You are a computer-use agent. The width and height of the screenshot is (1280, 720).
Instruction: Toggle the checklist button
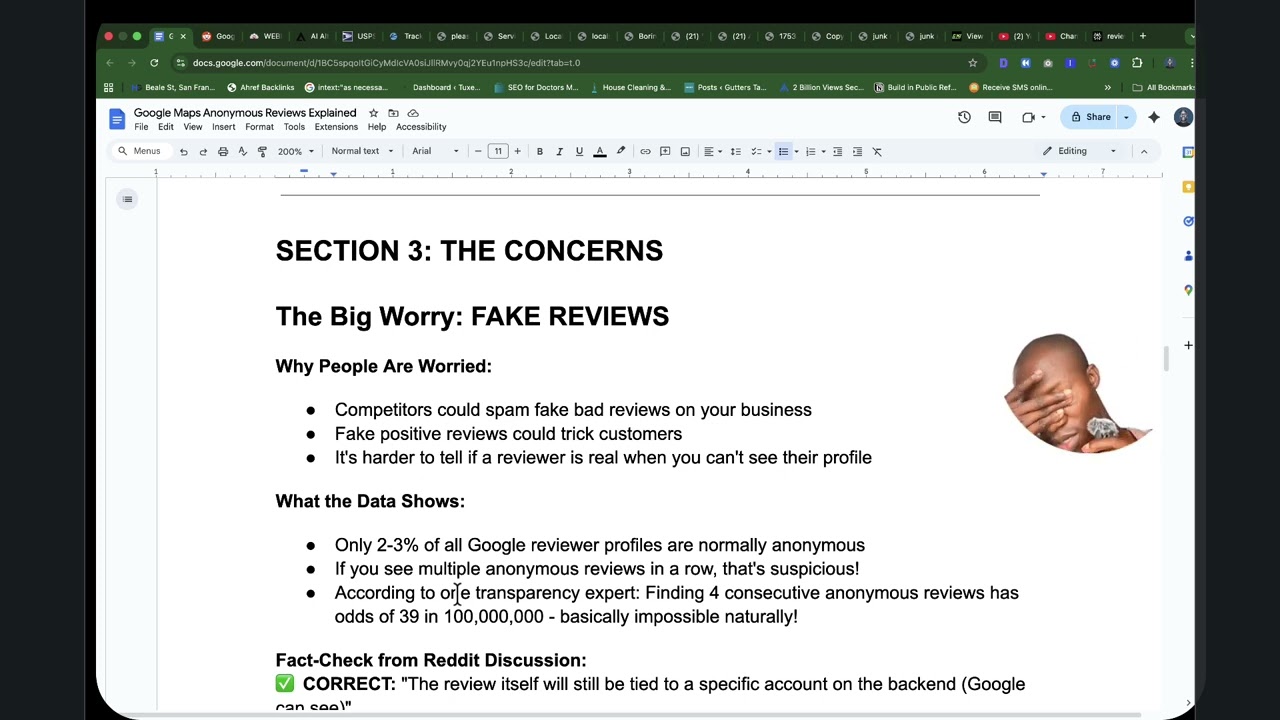756,151
